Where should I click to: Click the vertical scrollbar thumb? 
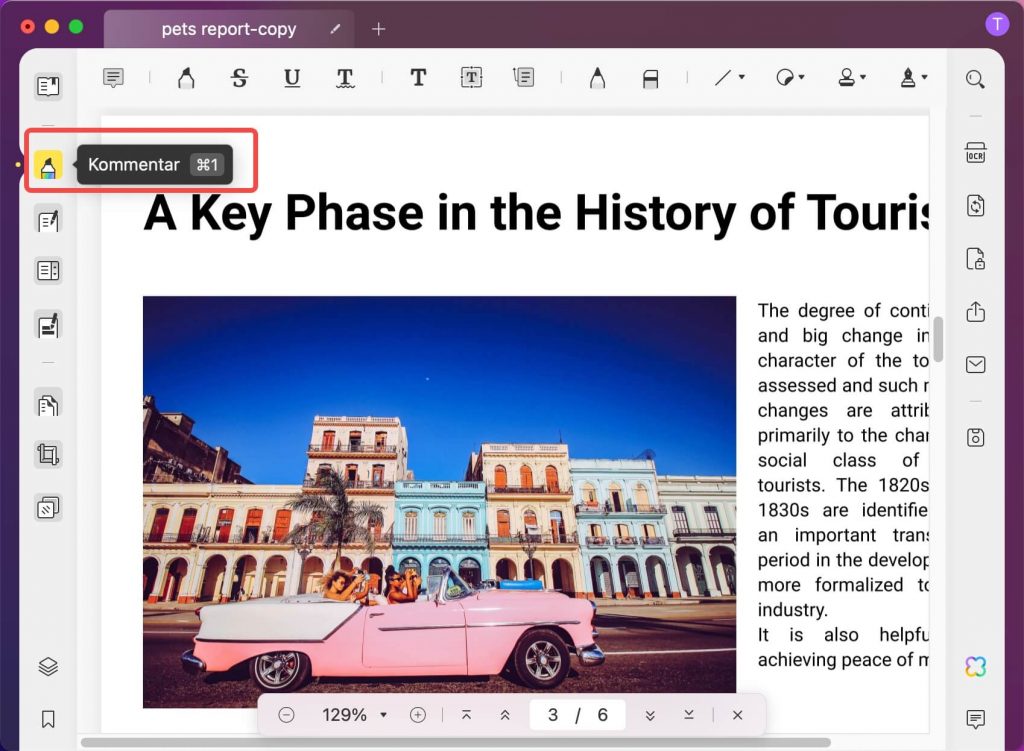click(938, 339)
